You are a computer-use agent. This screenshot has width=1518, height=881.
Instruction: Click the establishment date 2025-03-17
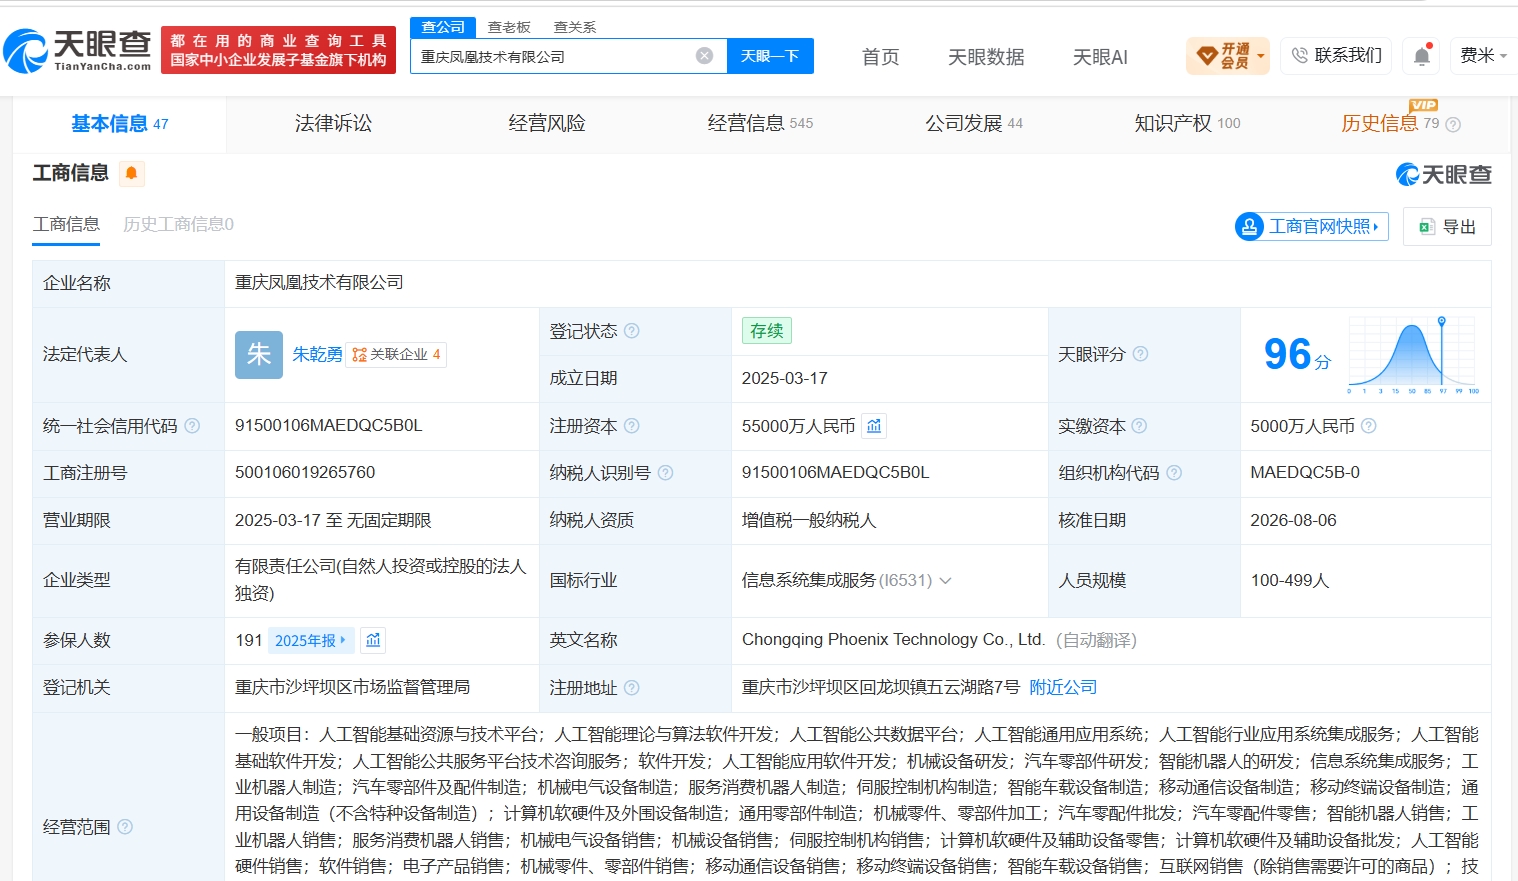pyautogui.click(x=785, y=379)
